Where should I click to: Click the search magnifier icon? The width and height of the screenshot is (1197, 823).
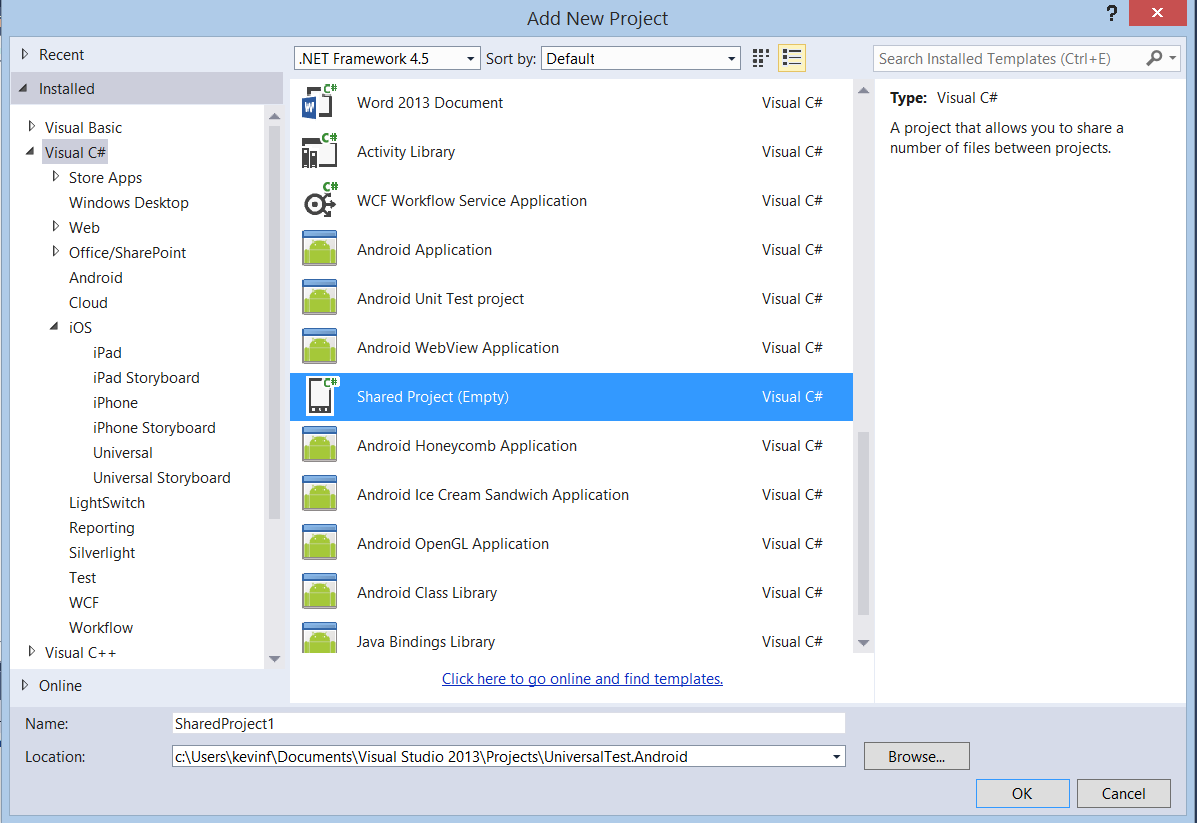[x=1154, y=58]
